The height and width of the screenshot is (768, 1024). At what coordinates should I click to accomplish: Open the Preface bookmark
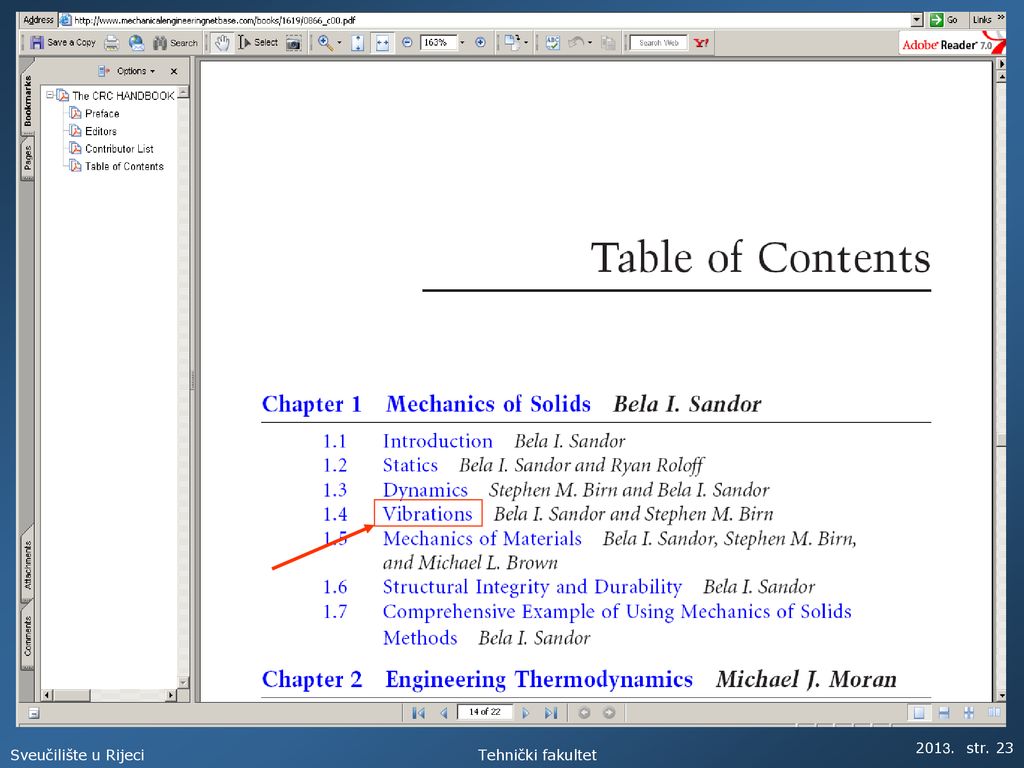102,114
